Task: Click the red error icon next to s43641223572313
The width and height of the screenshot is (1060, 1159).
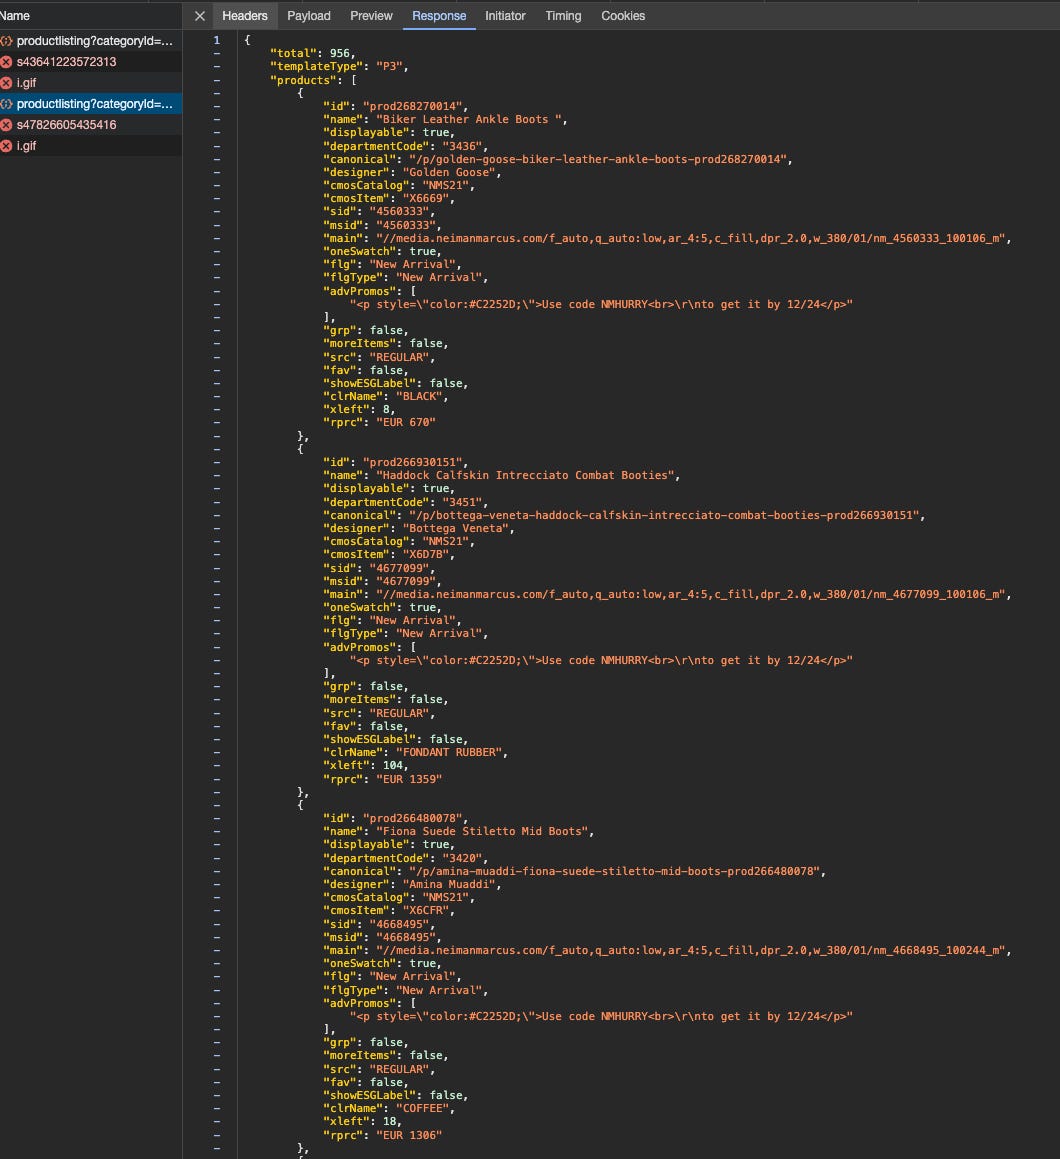Action: [x=9, y=62]
